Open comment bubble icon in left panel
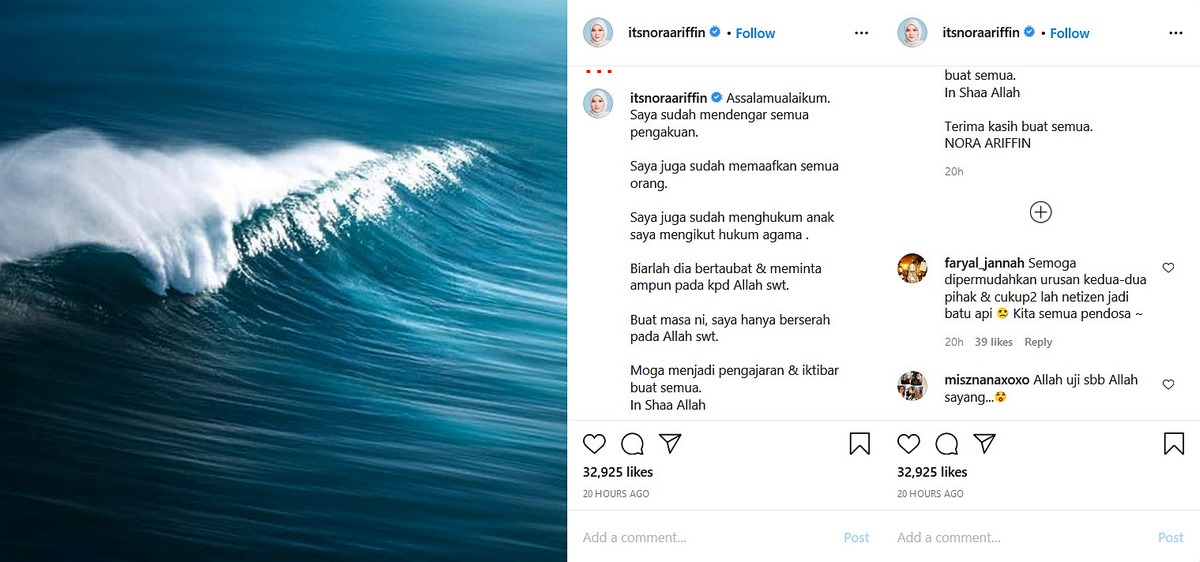Viewport: 1200px width, 562px height. tap(632, 444)
